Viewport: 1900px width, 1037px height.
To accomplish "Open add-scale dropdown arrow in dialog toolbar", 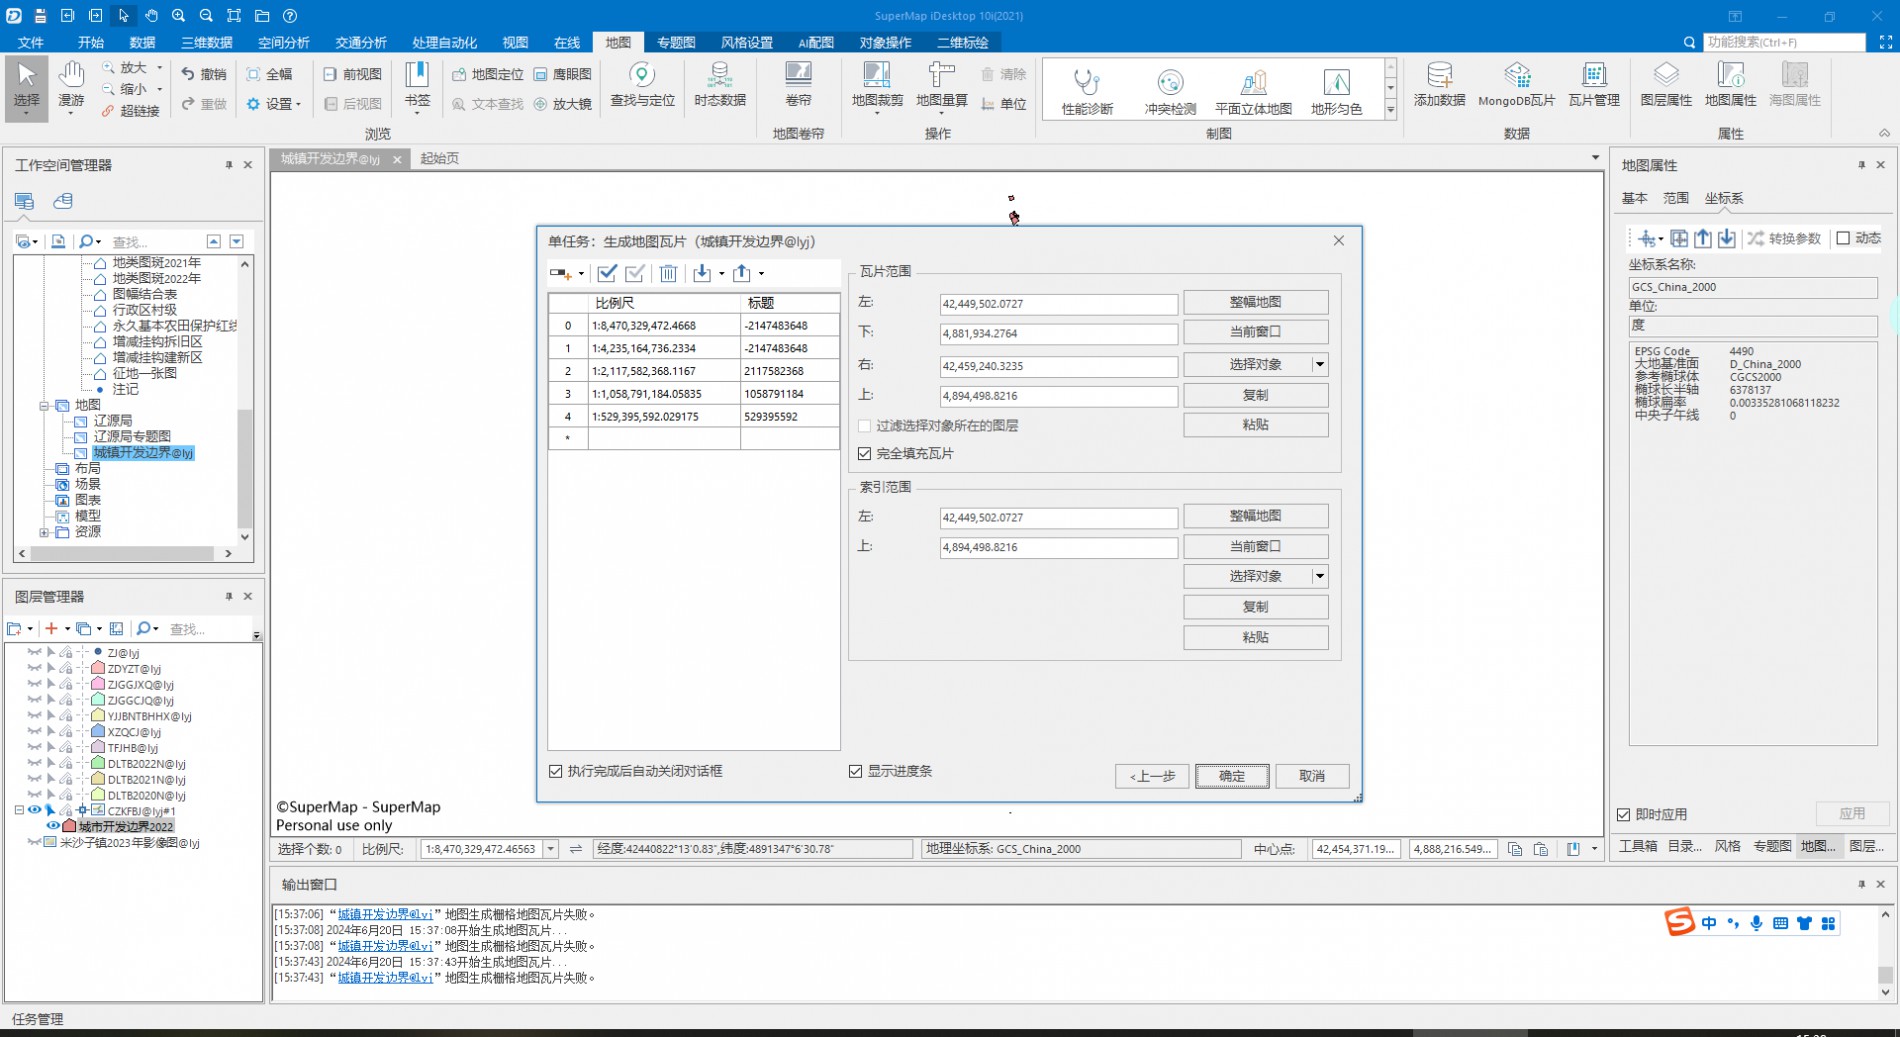I will 581,274.
